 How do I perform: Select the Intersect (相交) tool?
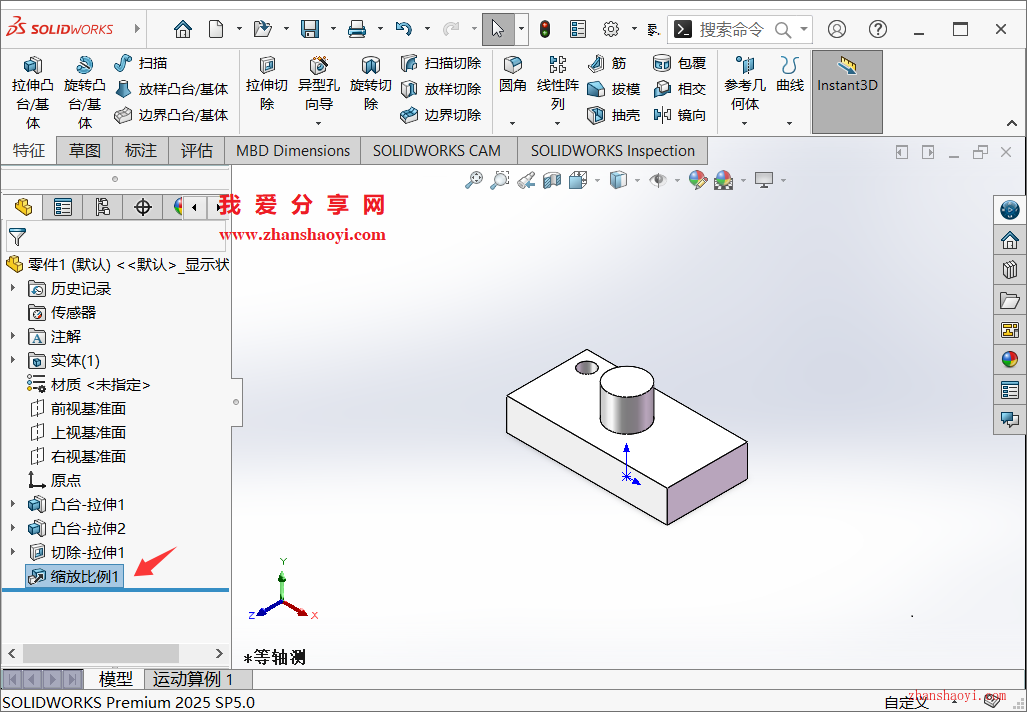pyautogui.click(x=679, y=89)
